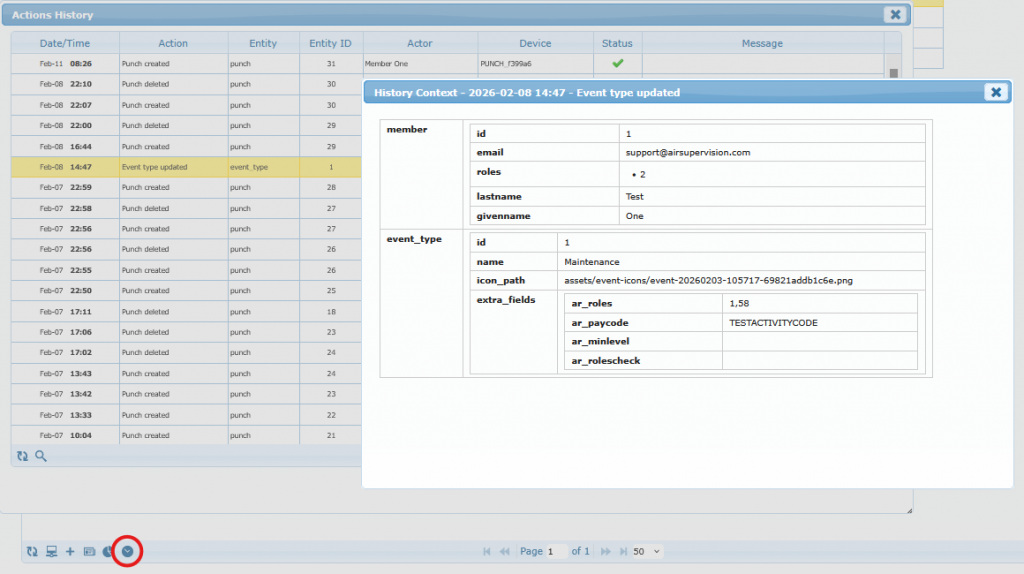The width and height of the screenshot is (1024, 574).
Task: Close the History Context dialog
Action: point(995,92)
